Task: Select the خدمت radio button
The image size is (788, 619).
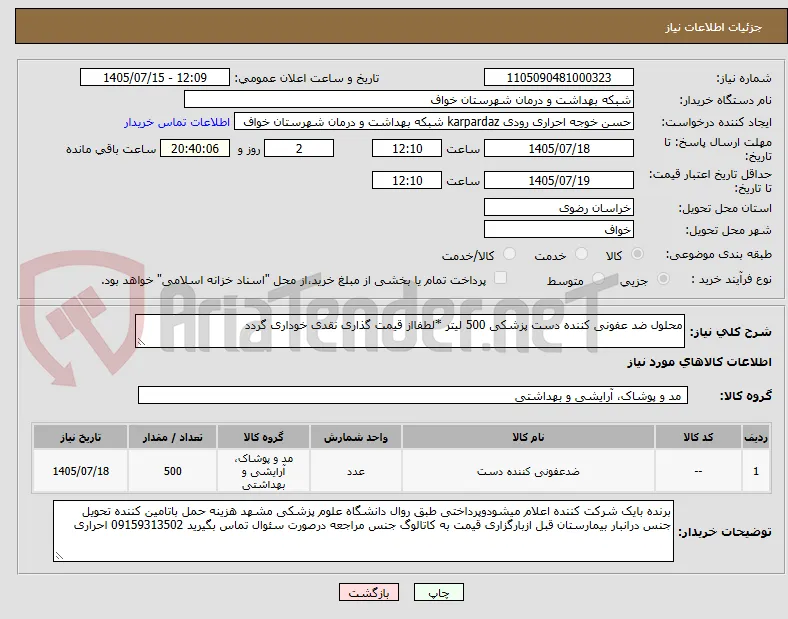Action: tap(581, 254)
